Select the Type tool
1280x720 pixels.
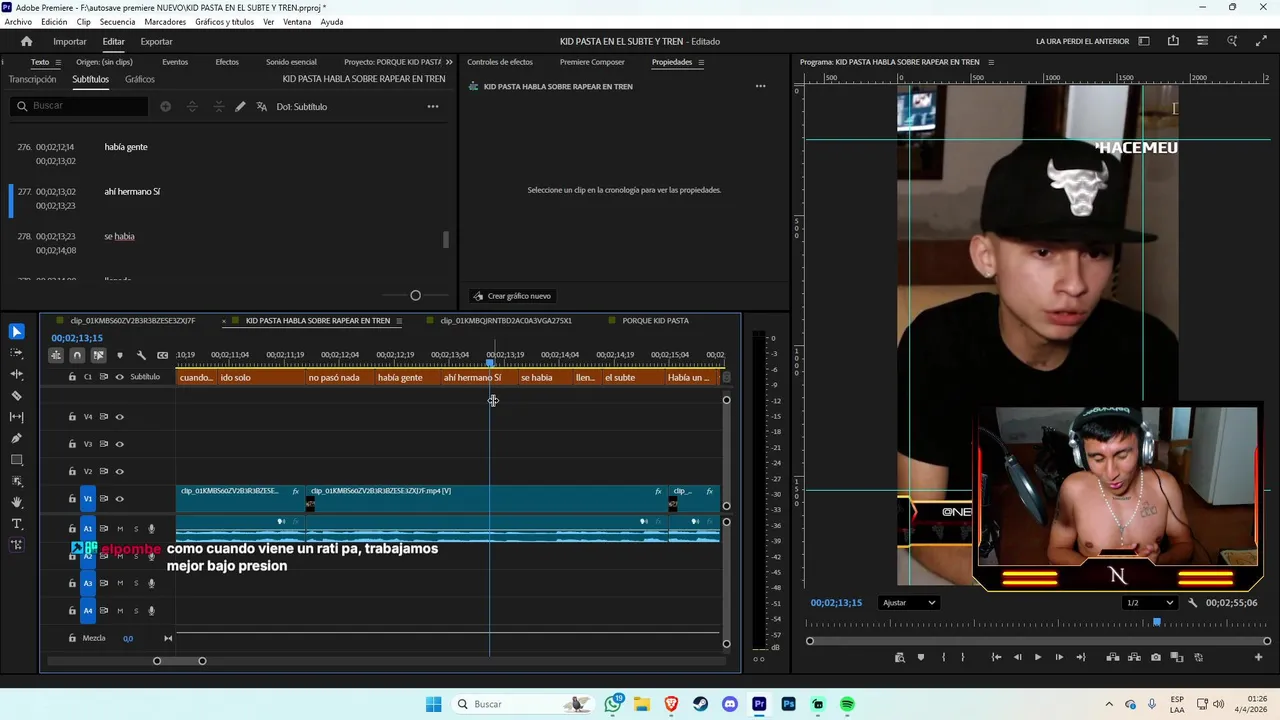point(16,524)
